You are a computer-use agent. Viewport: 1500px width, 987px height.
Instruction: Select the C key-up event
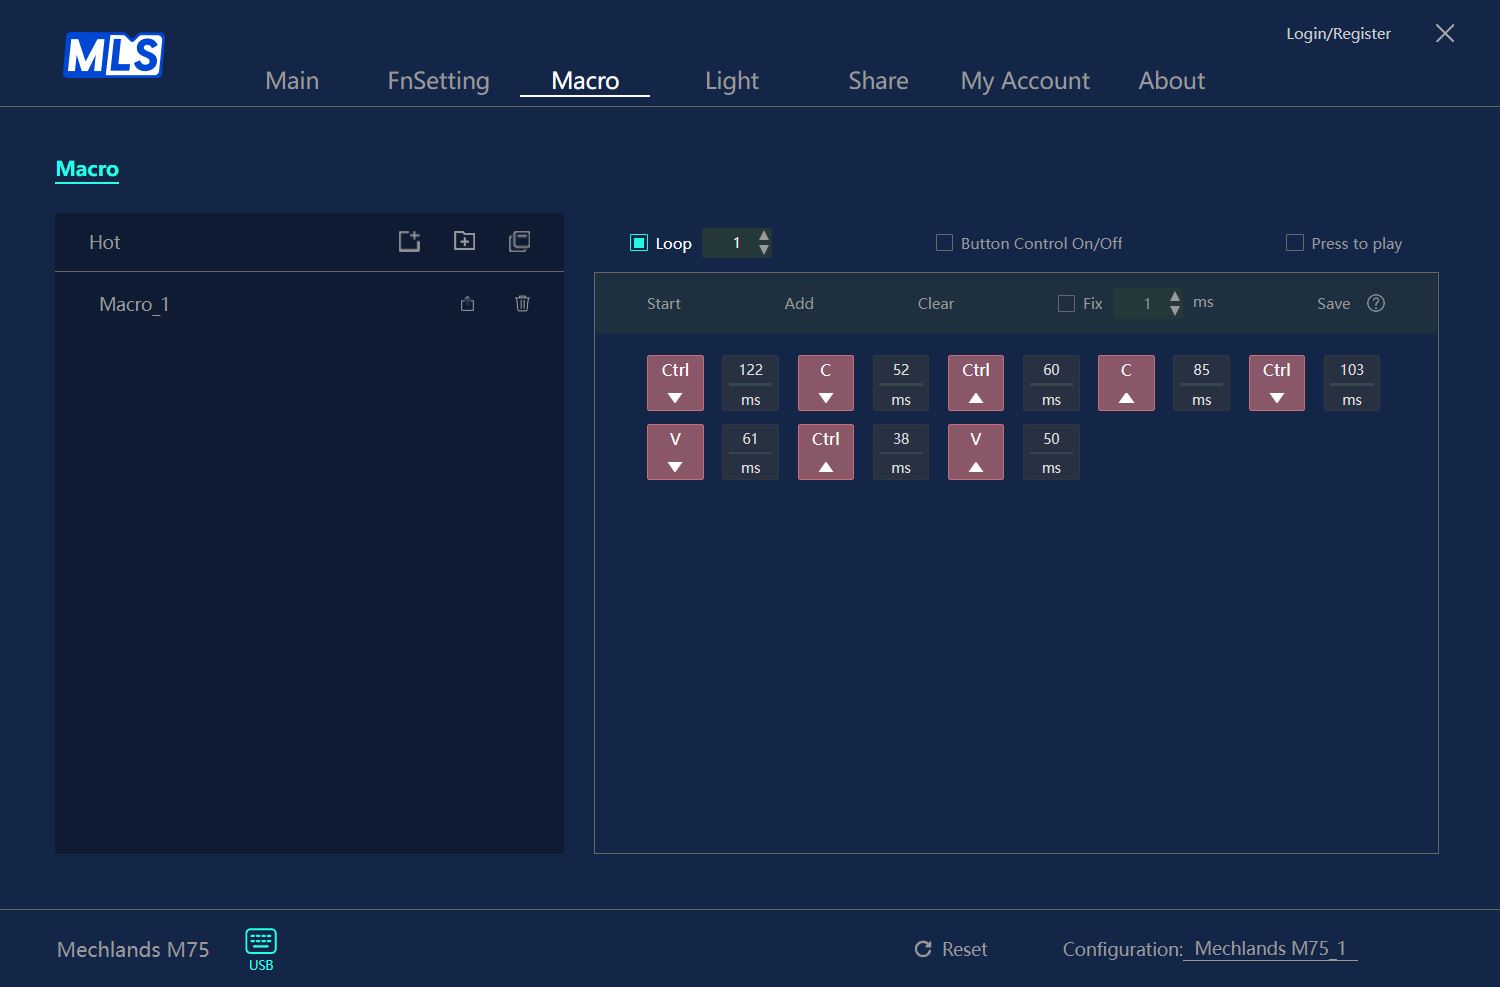point(1126,383)
